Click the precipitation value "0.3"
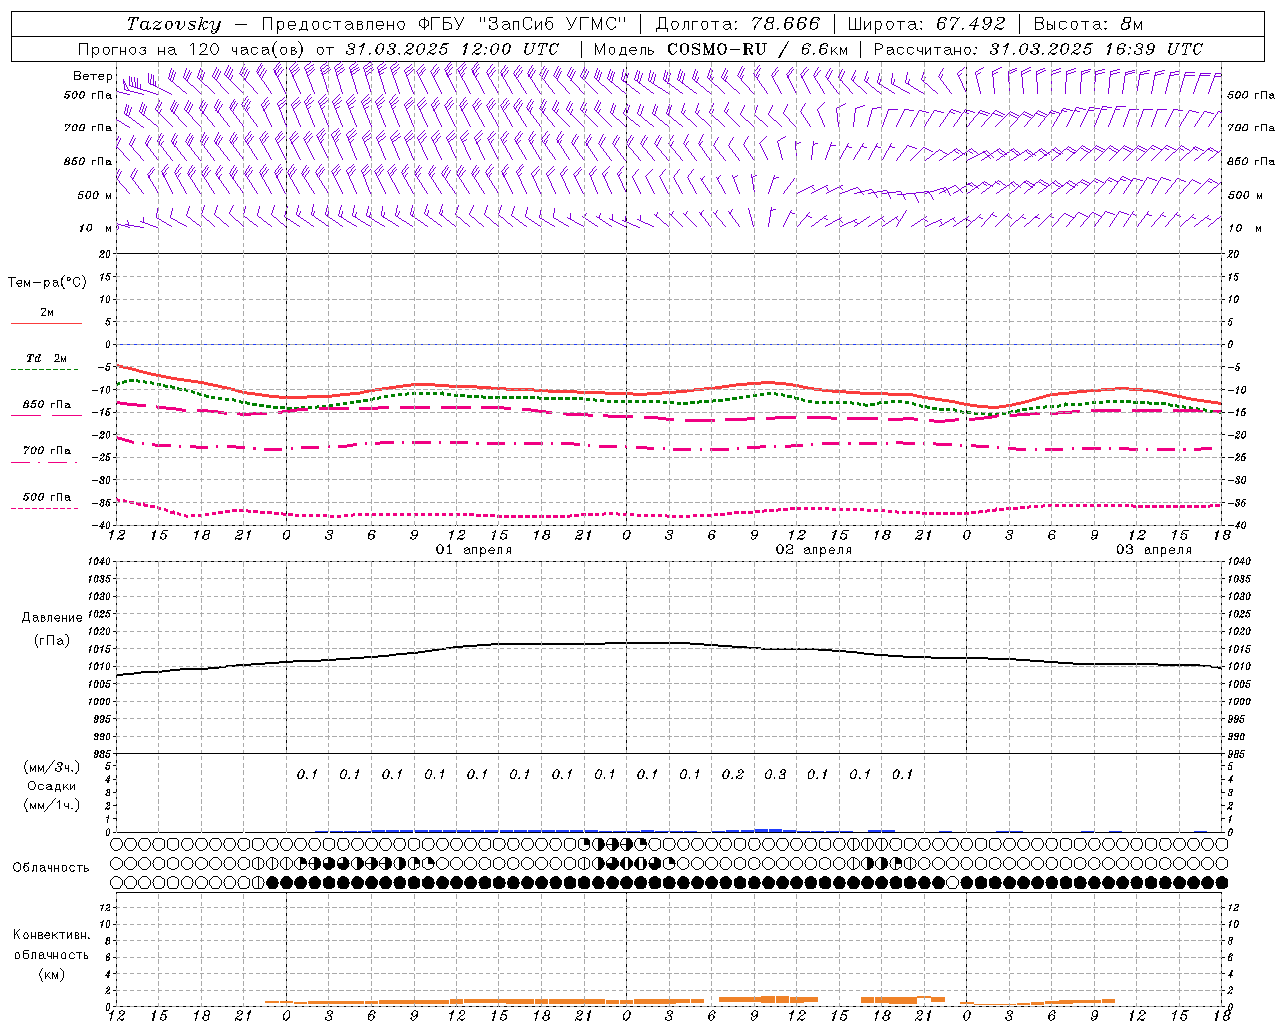 [775, 774]
